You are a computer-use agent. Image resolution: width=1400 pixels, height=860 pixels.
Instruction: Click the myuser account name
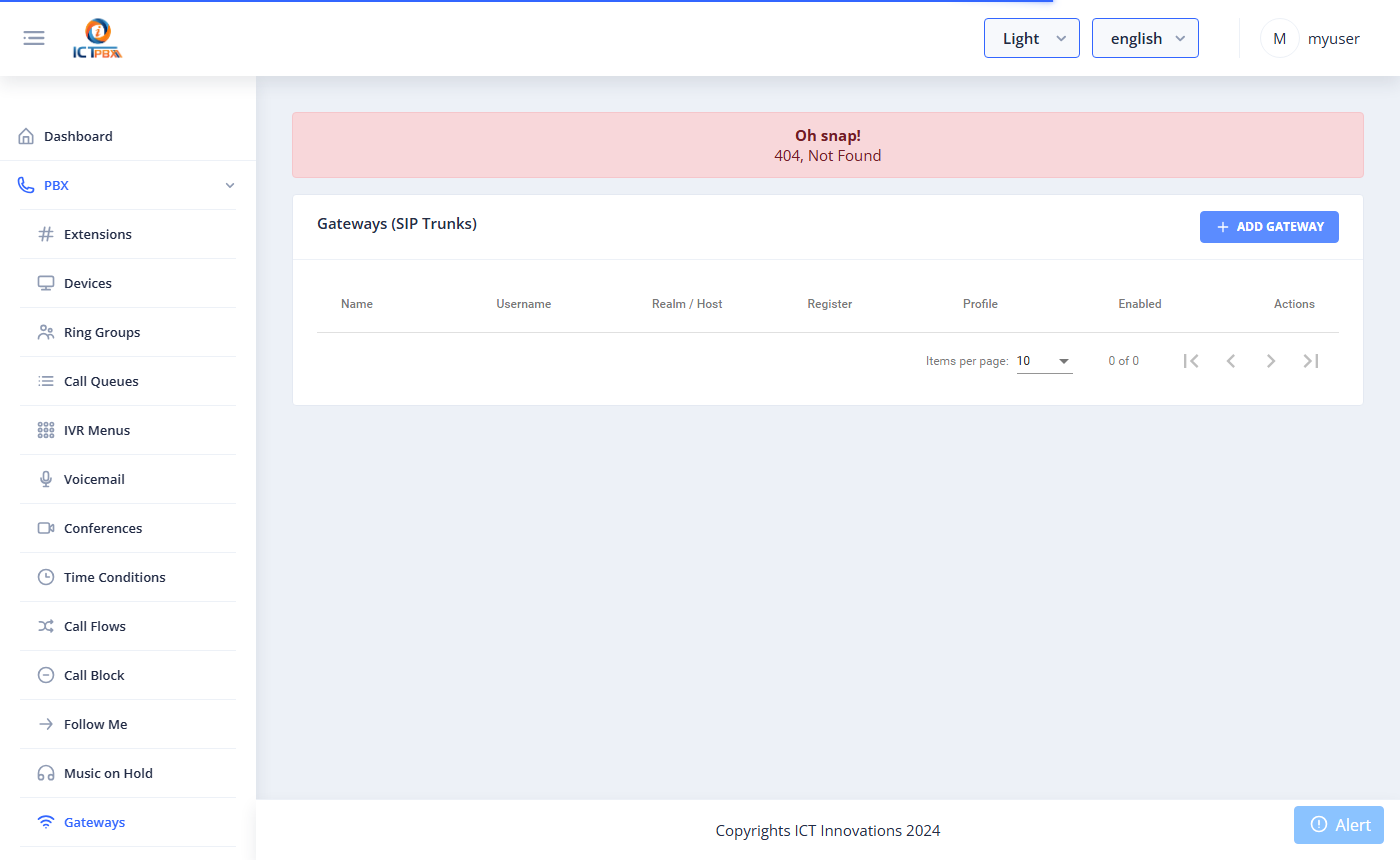point(1334,39)
